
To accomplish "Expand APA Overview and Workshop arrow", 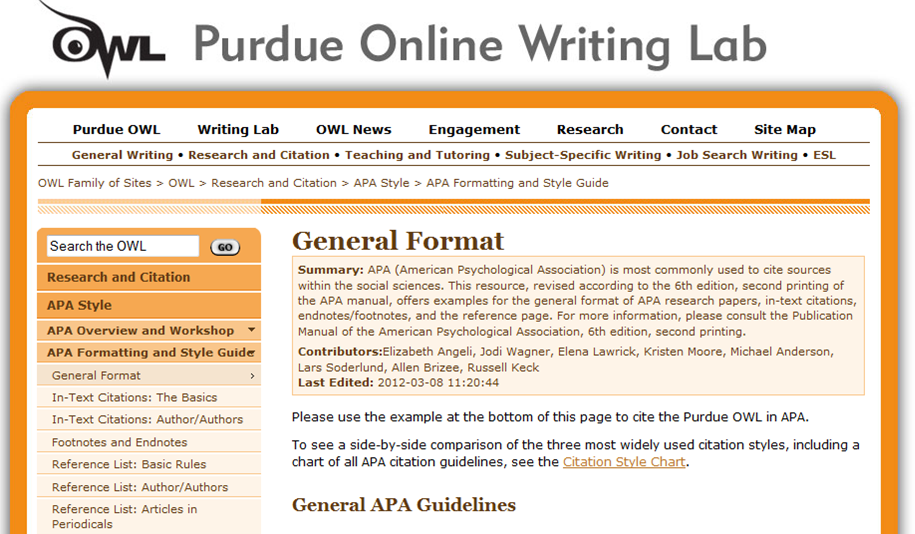I will point(252,330).
